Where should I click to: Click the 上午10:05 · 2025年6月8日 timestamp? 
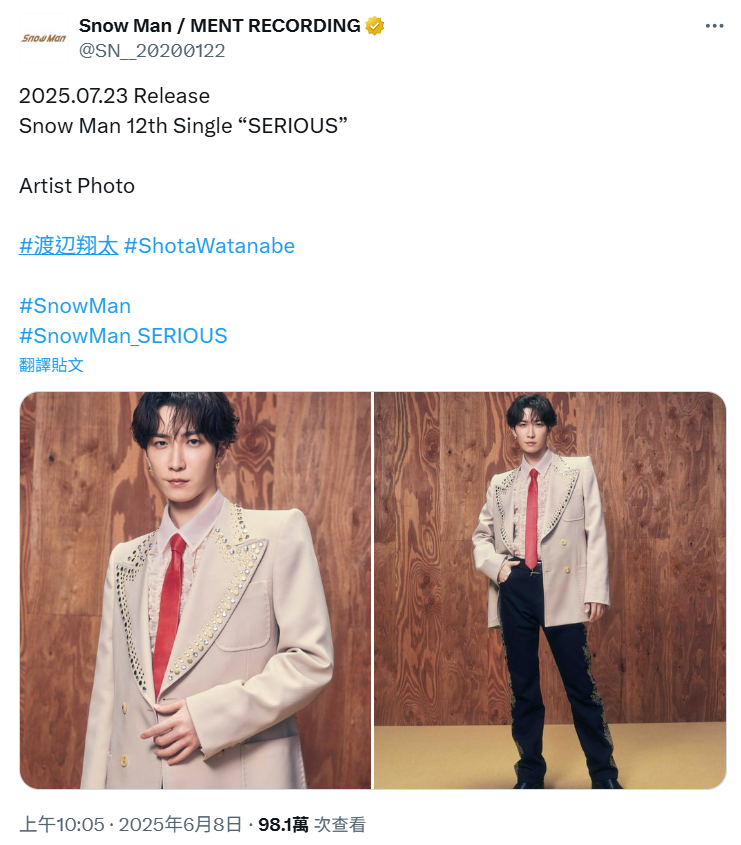[130, 824]
